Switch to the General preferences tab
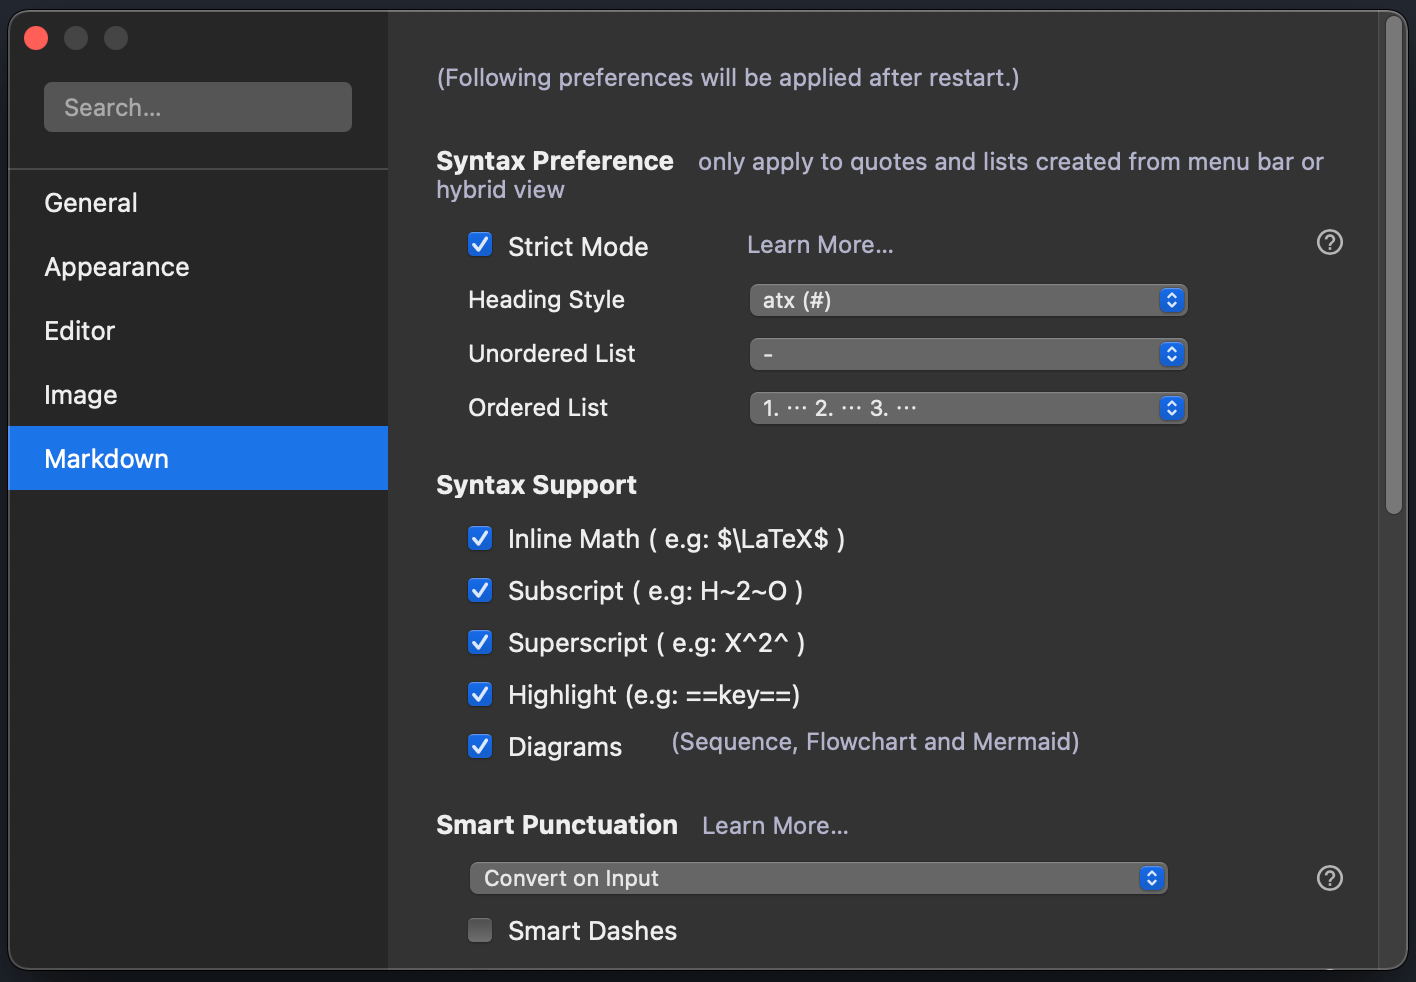The height and width of the screenshot is (982, 1416). [91, 203]
